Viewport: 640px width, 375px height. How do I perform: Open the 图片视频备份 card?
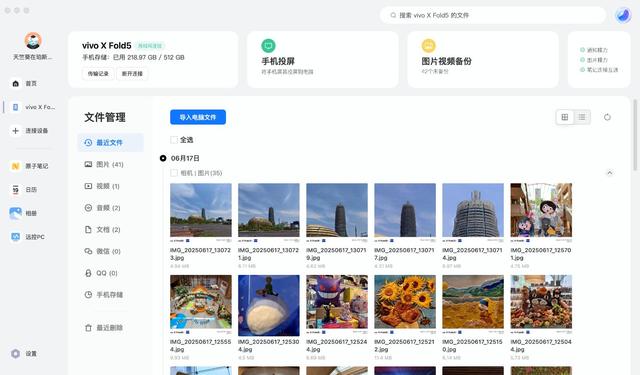tap(483, 60)
